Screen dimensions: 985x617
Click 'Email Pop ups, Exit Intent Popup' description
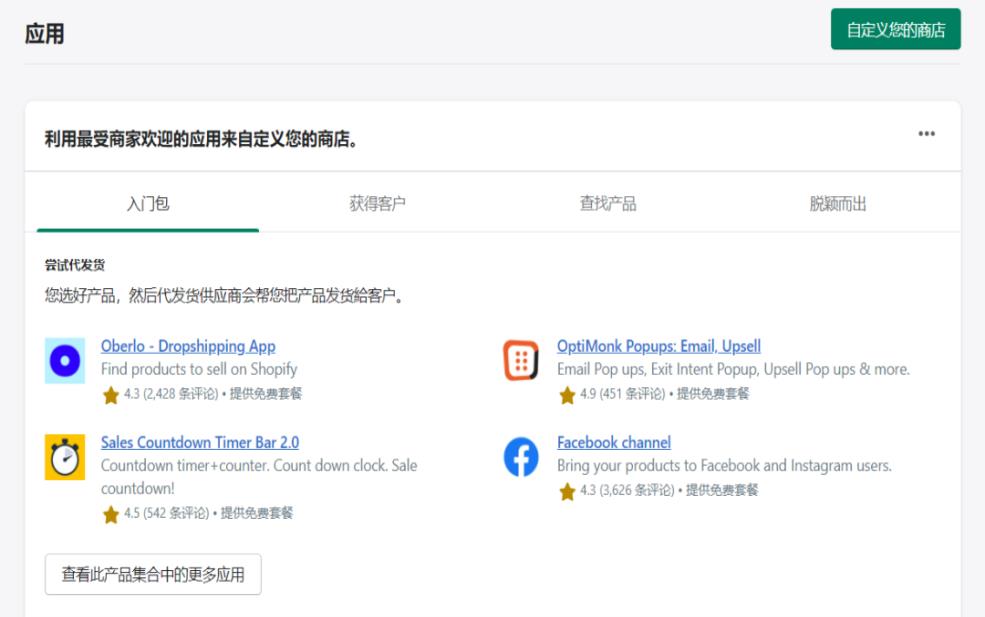pos(734,369)
